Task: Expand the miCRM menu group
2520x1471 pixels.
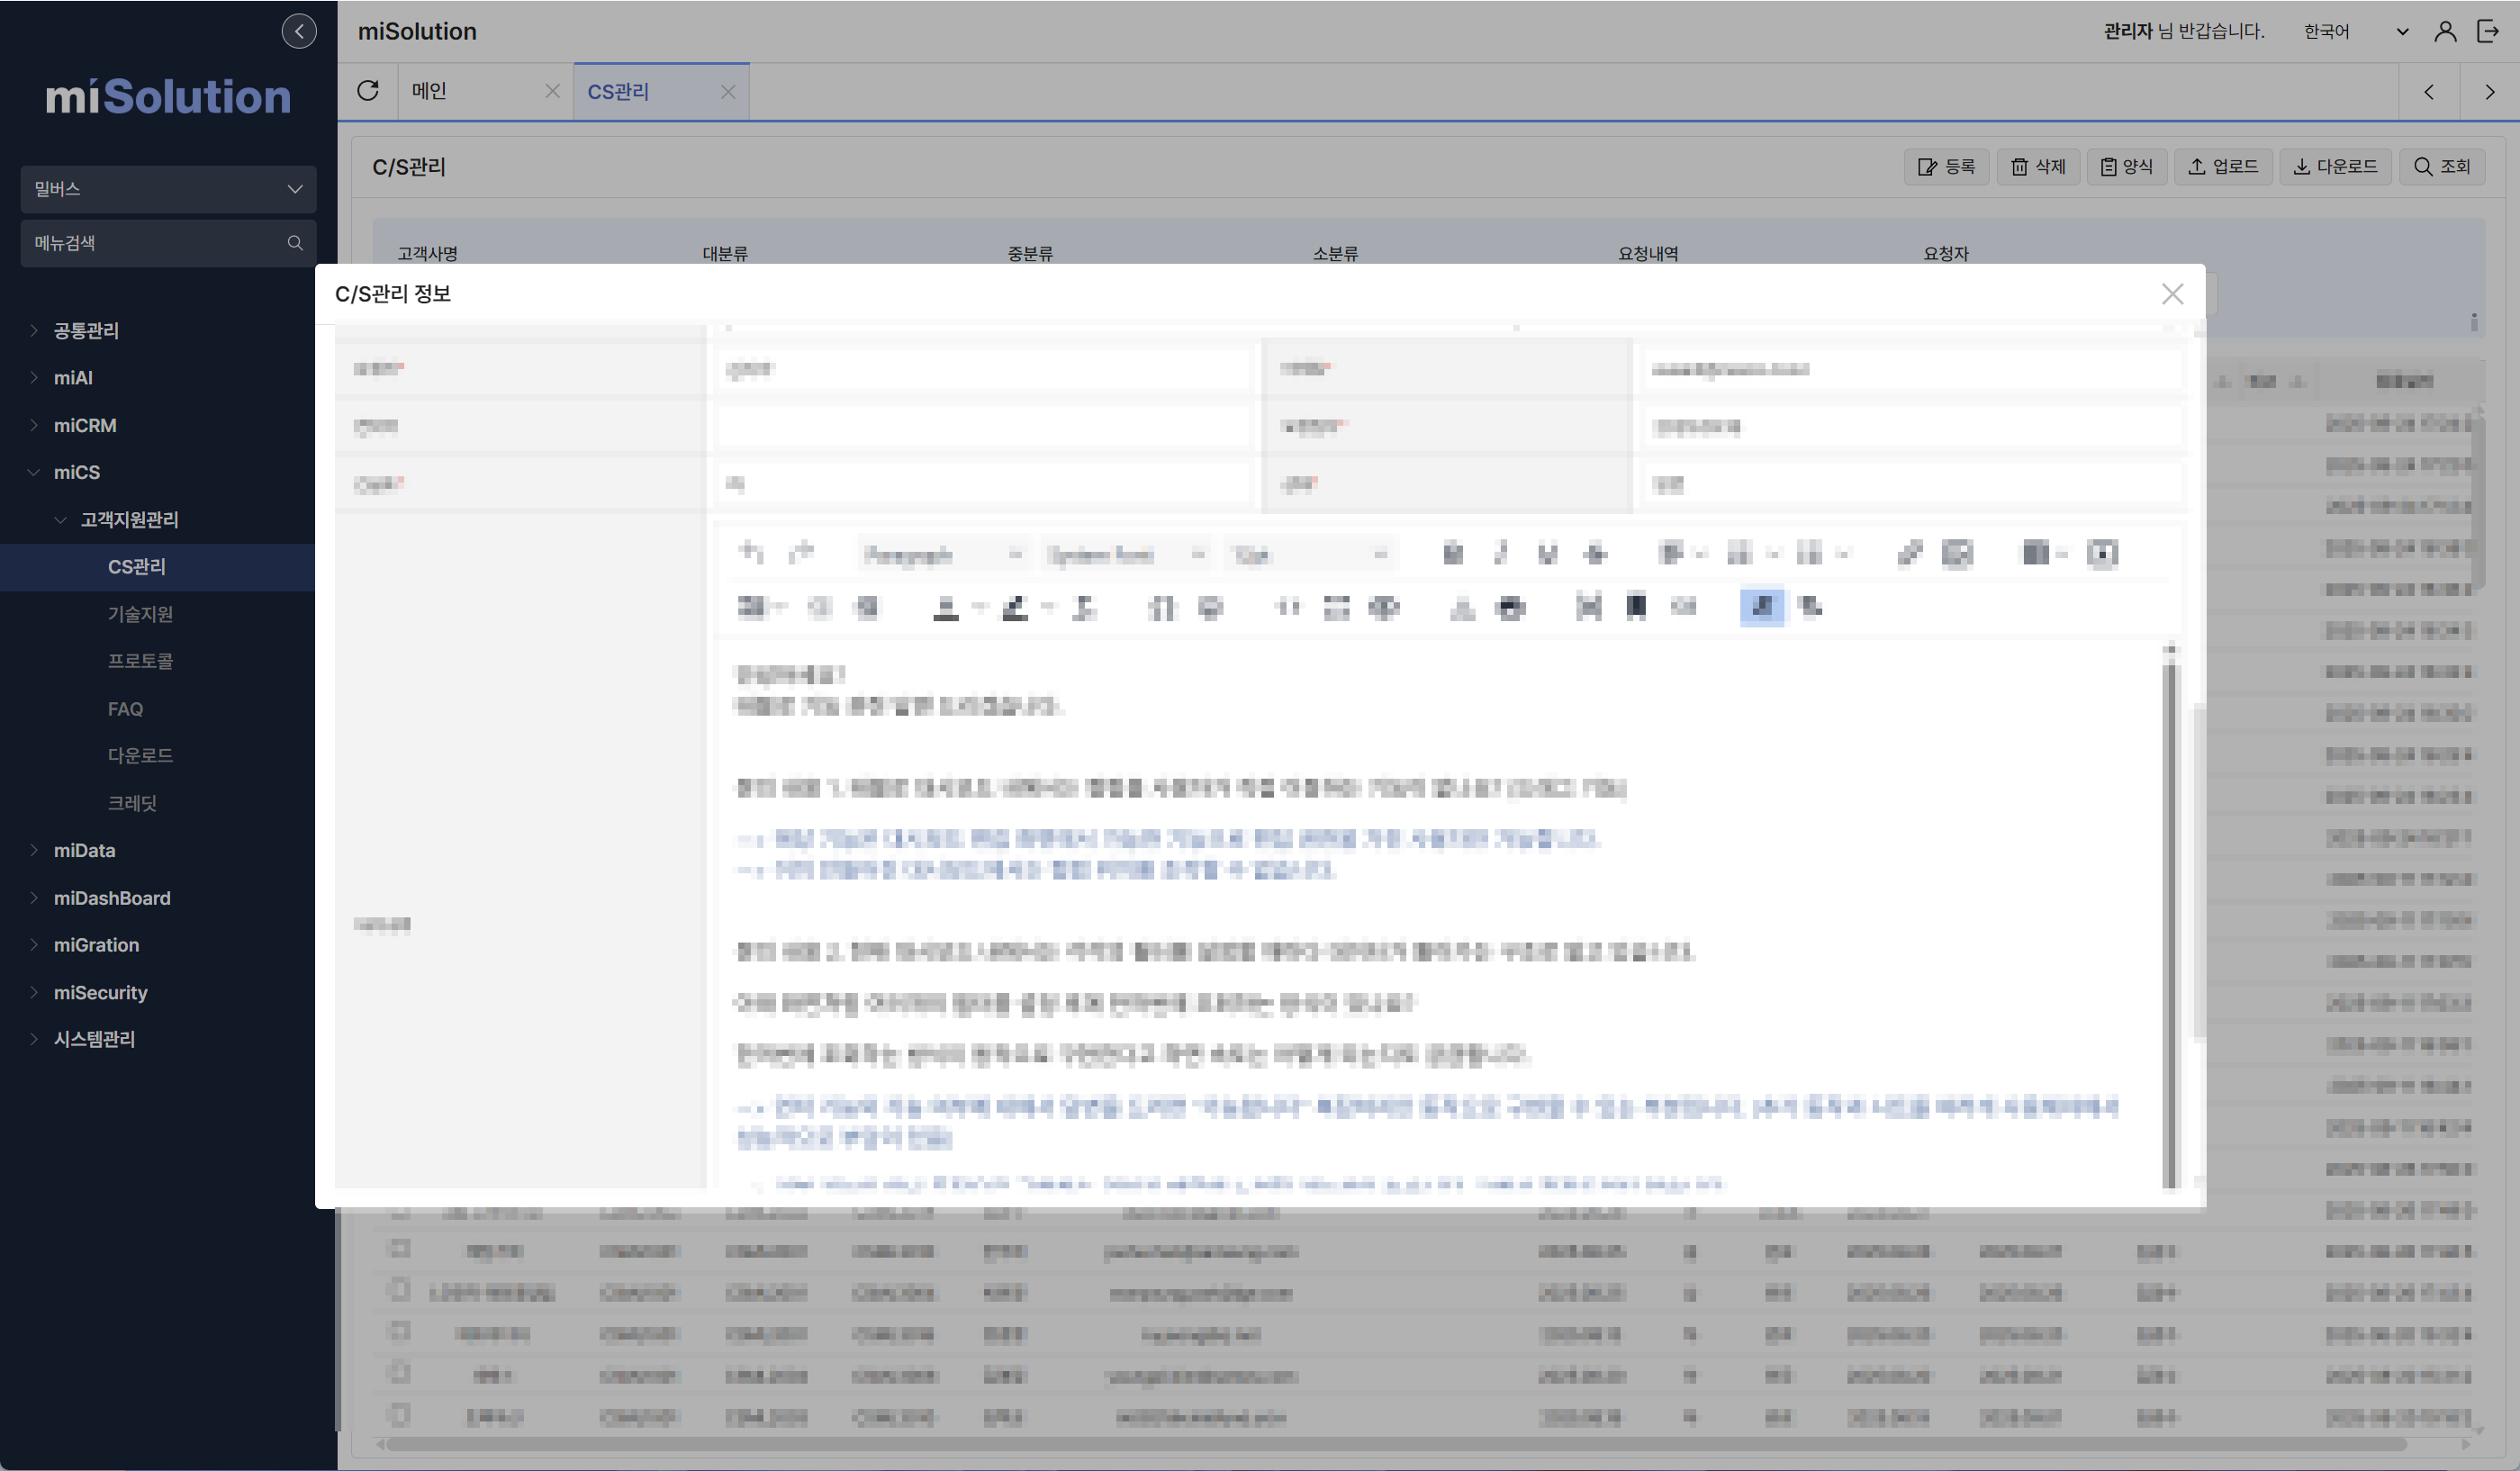Action: (x=84, y=425)
